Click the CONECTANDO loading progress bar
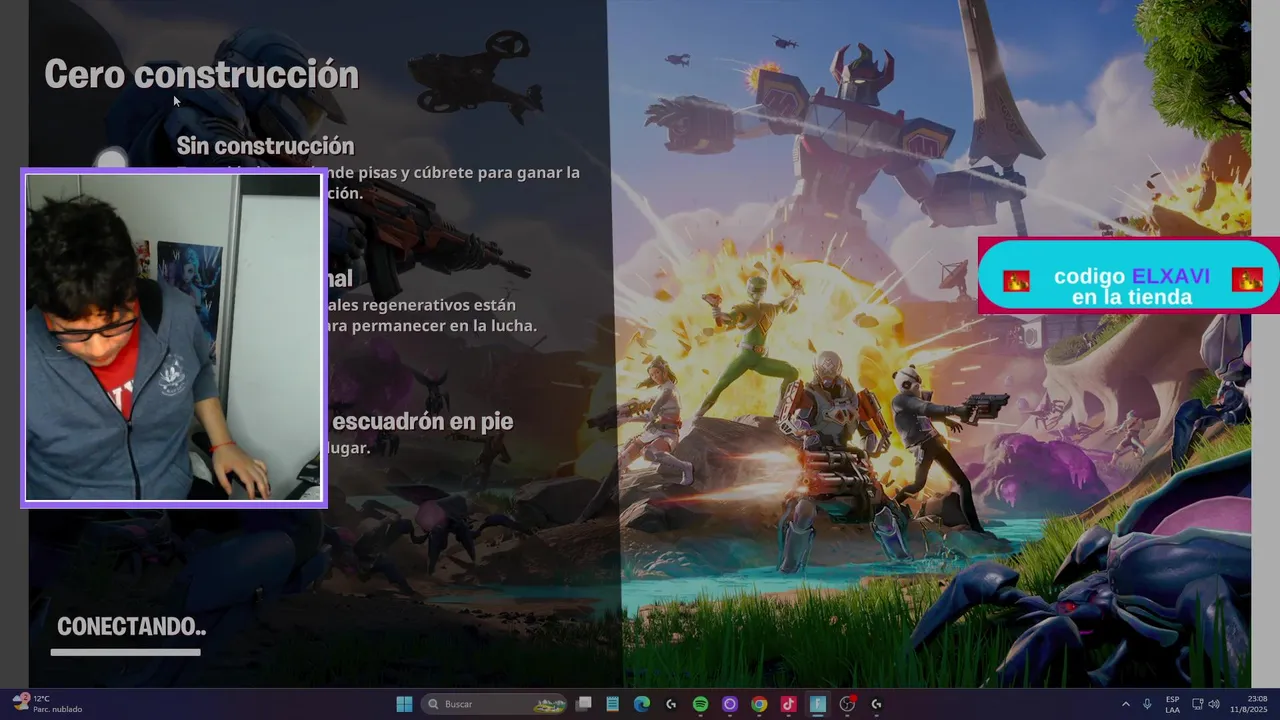 pos(126,652)
